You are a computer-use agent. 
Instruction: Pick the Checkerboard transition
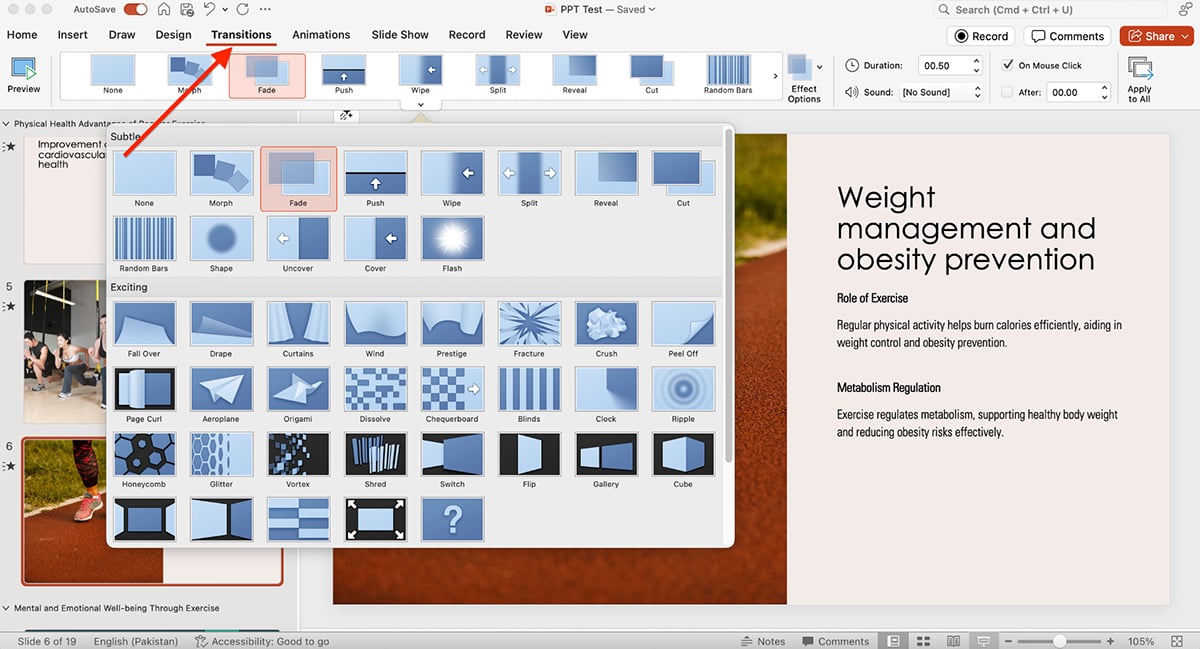click(x=452, y=389)
